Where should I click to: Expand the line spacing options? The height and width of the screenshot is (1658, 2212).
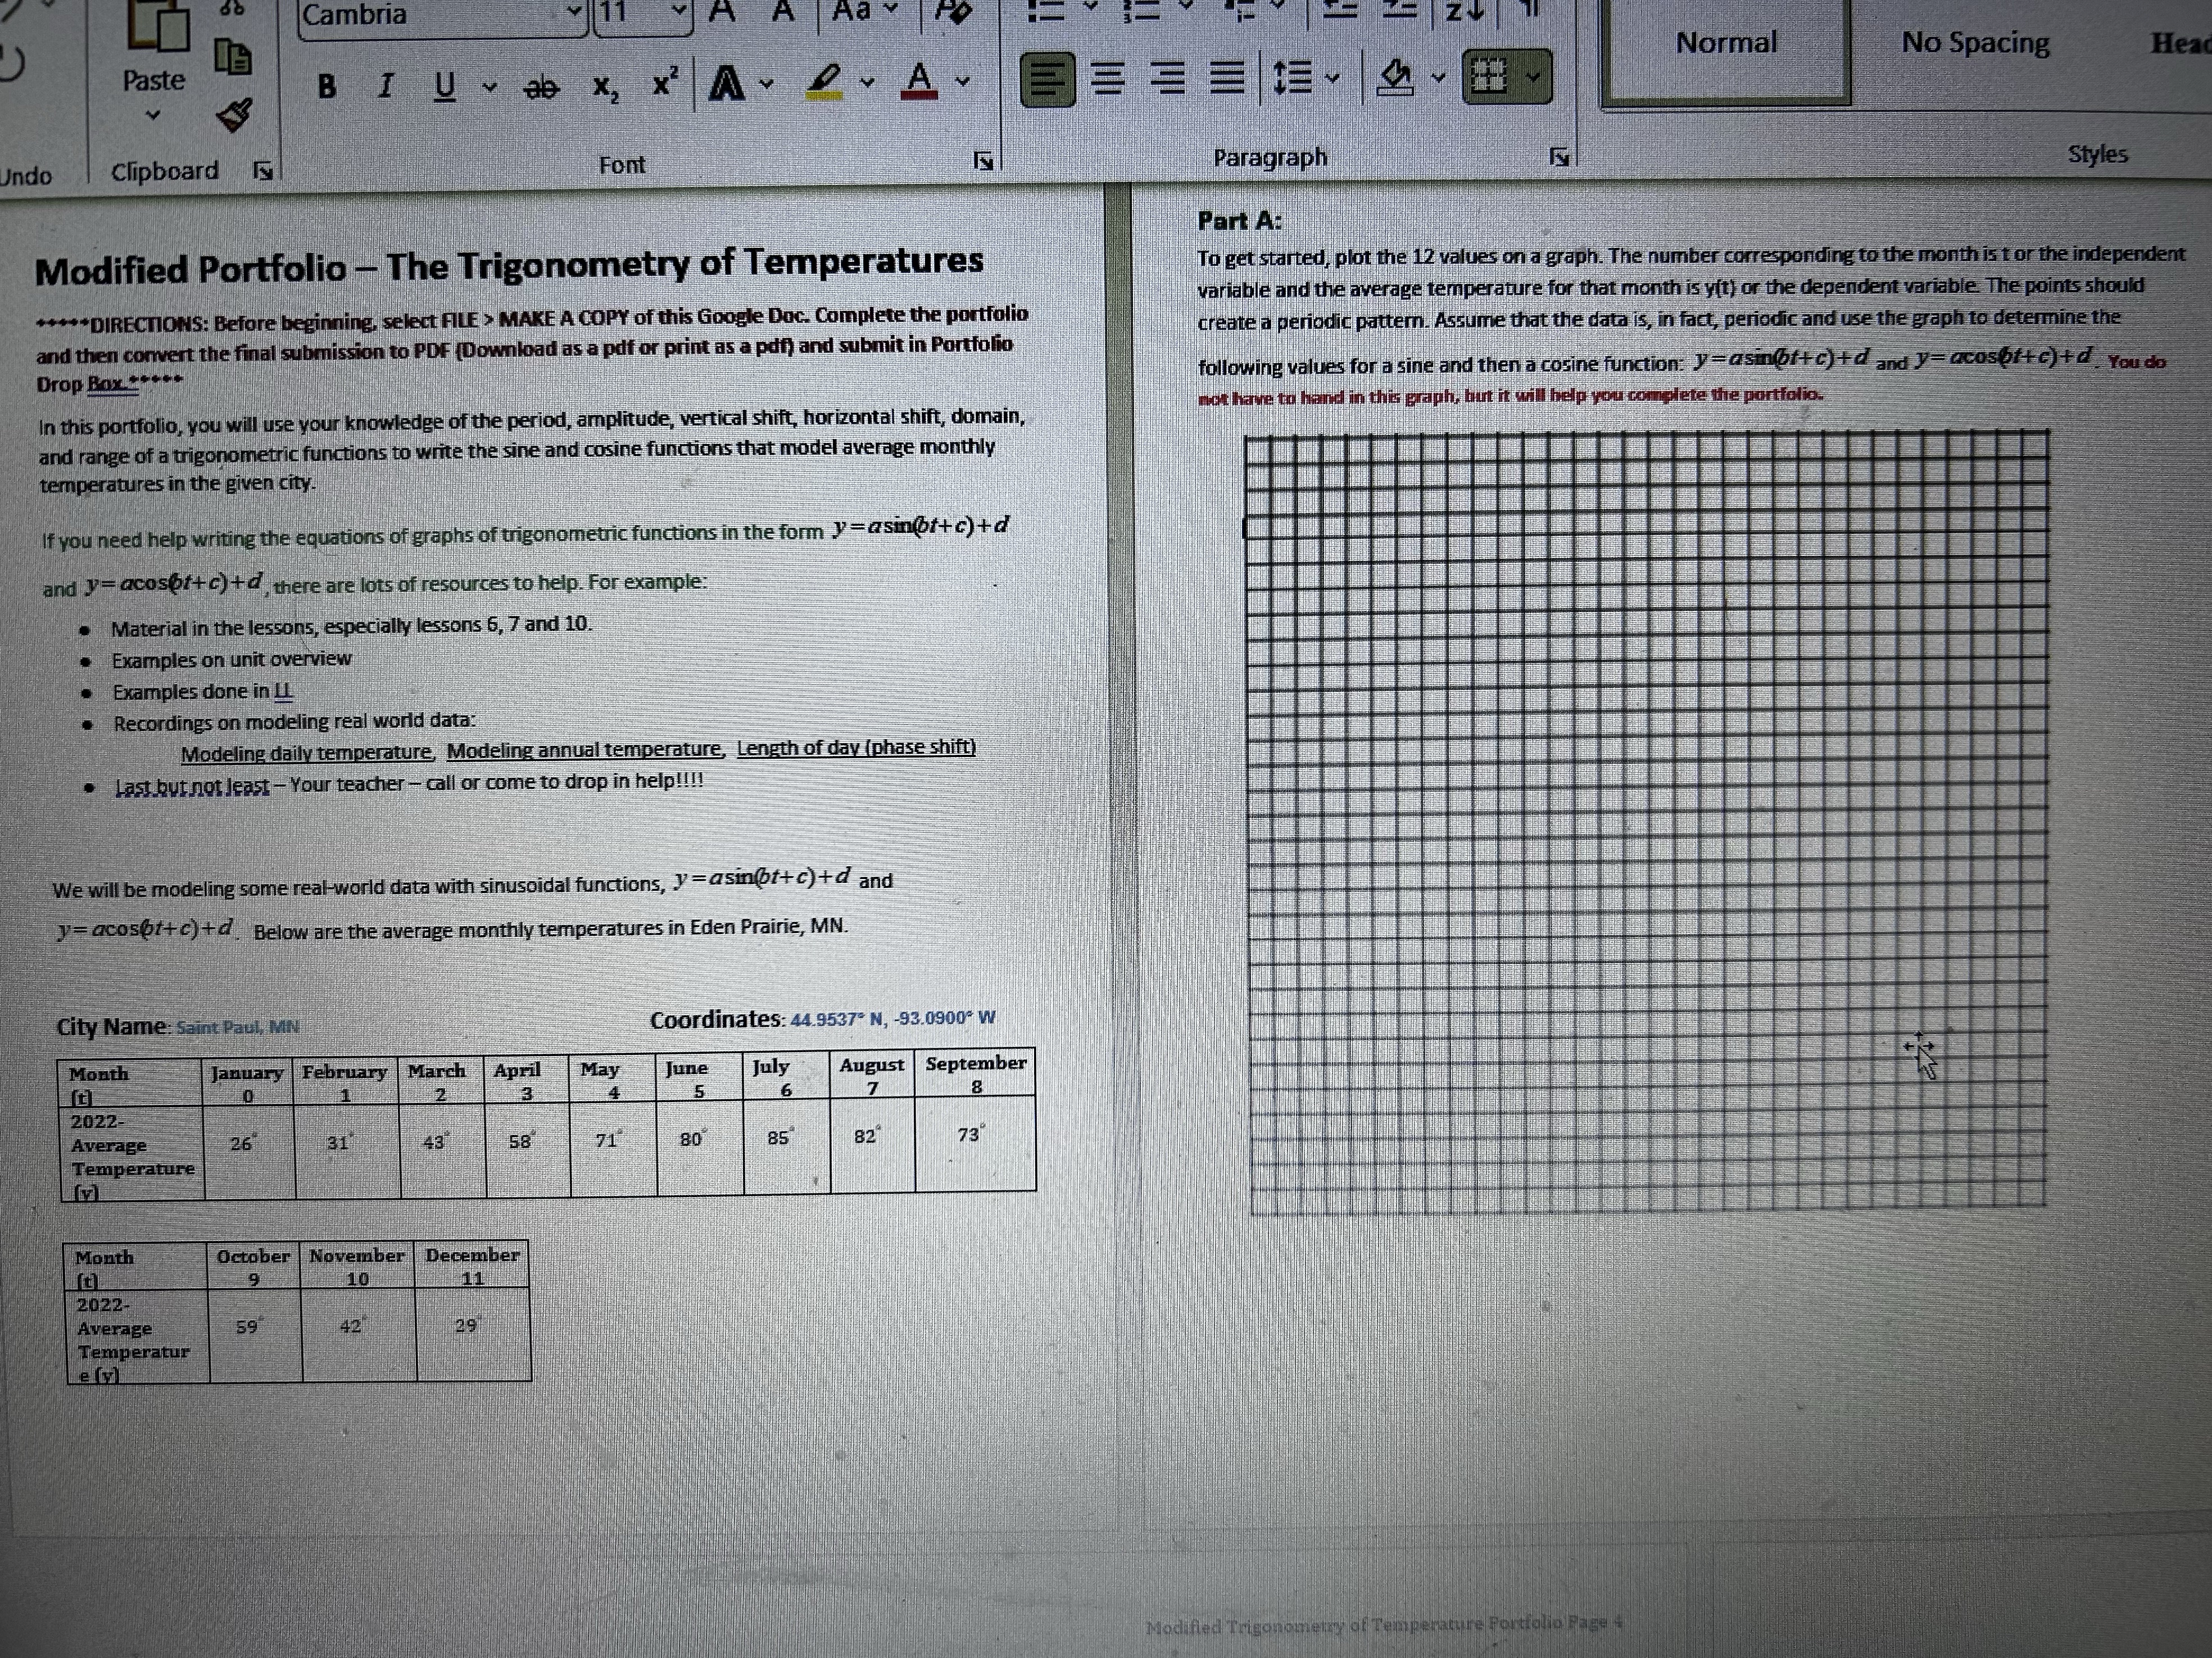[1331, 77]
